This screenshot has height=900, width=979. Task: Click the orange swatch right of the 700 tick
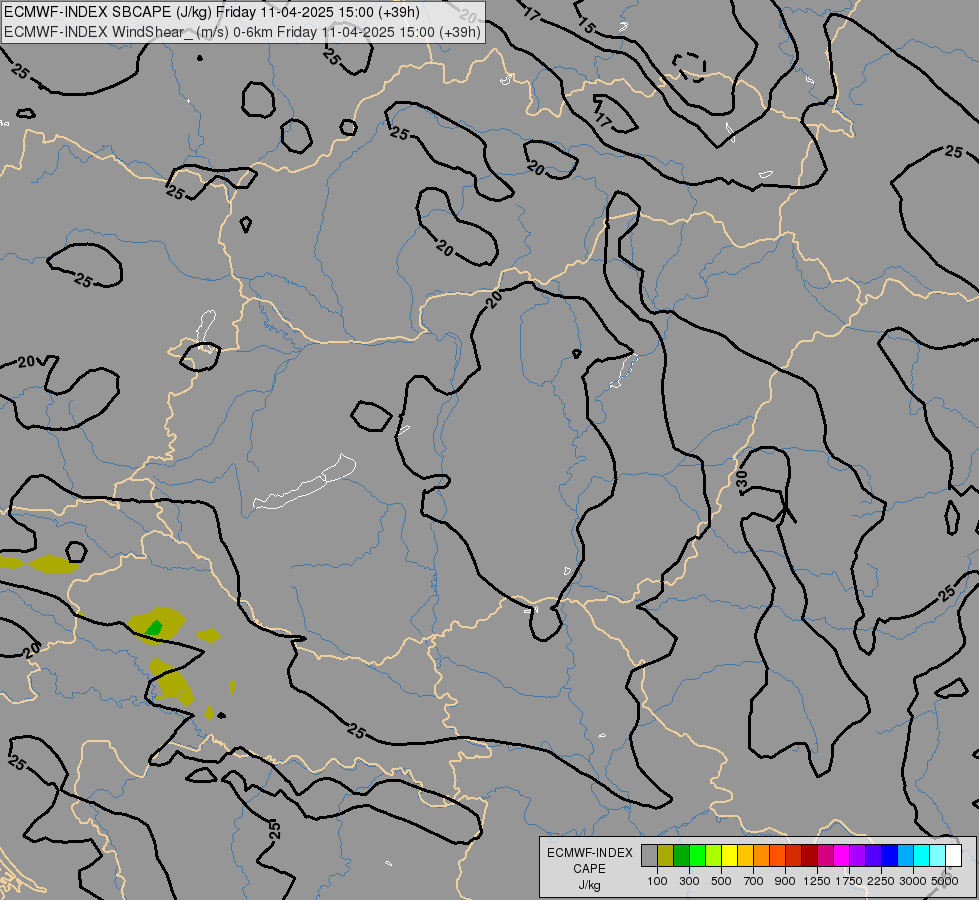[x=761, y=856]
